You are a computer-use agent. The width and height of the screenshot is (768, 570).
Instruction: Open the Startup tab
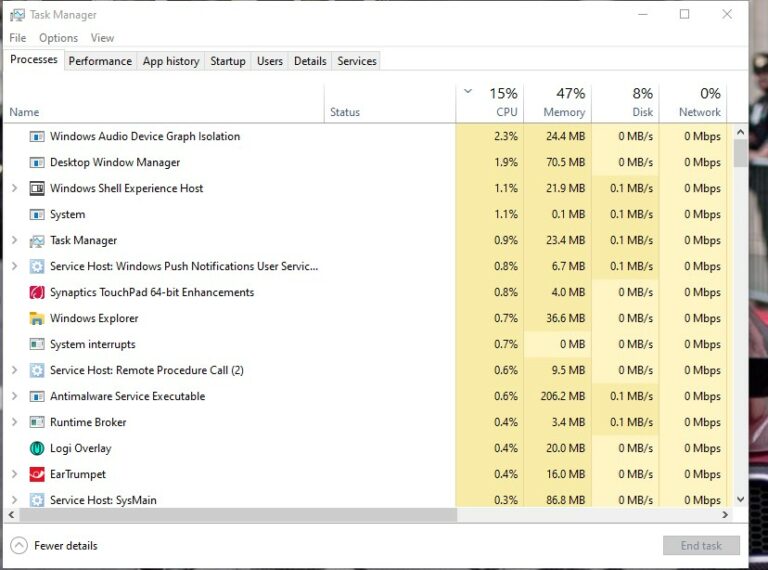pyautogui.click(x=227, y=61)
